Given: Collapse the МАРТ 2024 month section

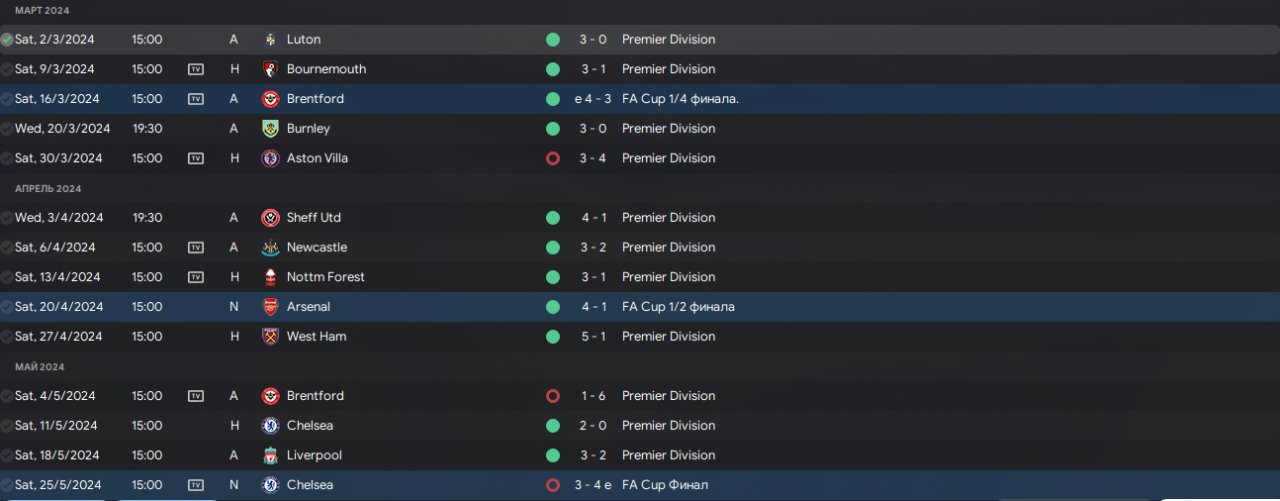Looking at the screenshot, I should point(42,10).
